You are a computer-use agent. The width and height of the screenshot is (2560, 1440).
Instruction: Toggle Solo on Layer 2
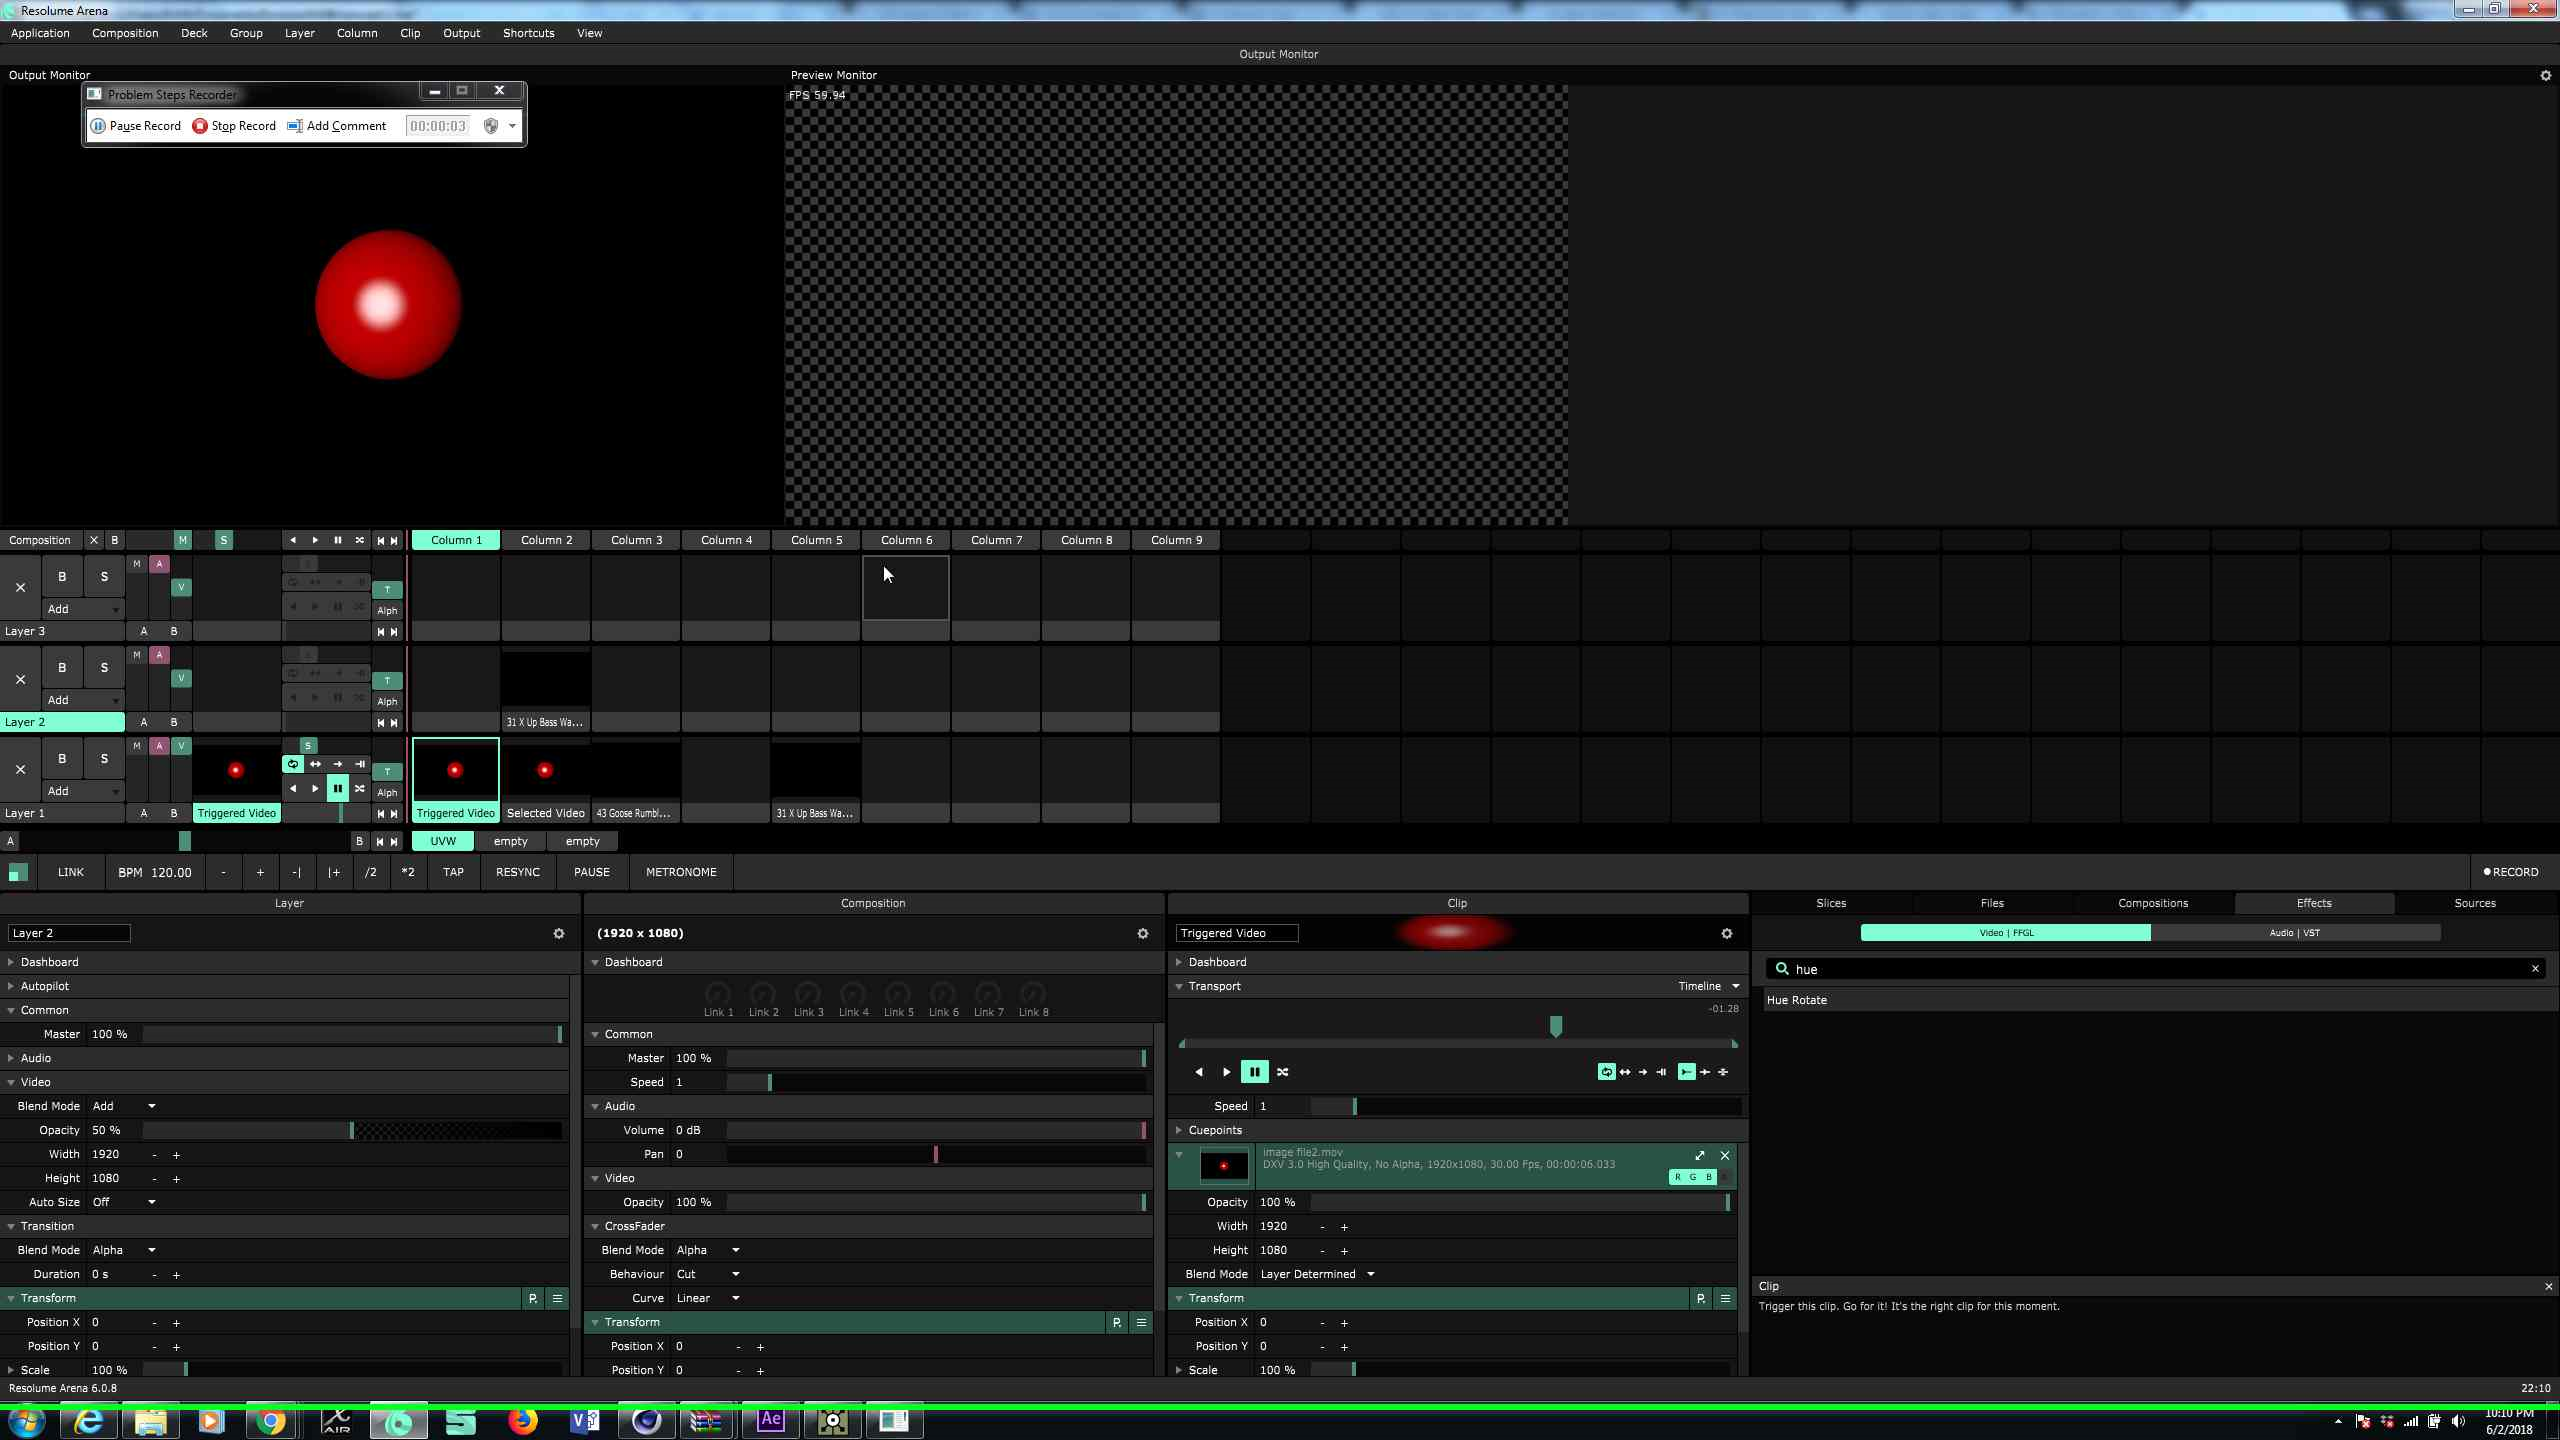click(104, 667)
